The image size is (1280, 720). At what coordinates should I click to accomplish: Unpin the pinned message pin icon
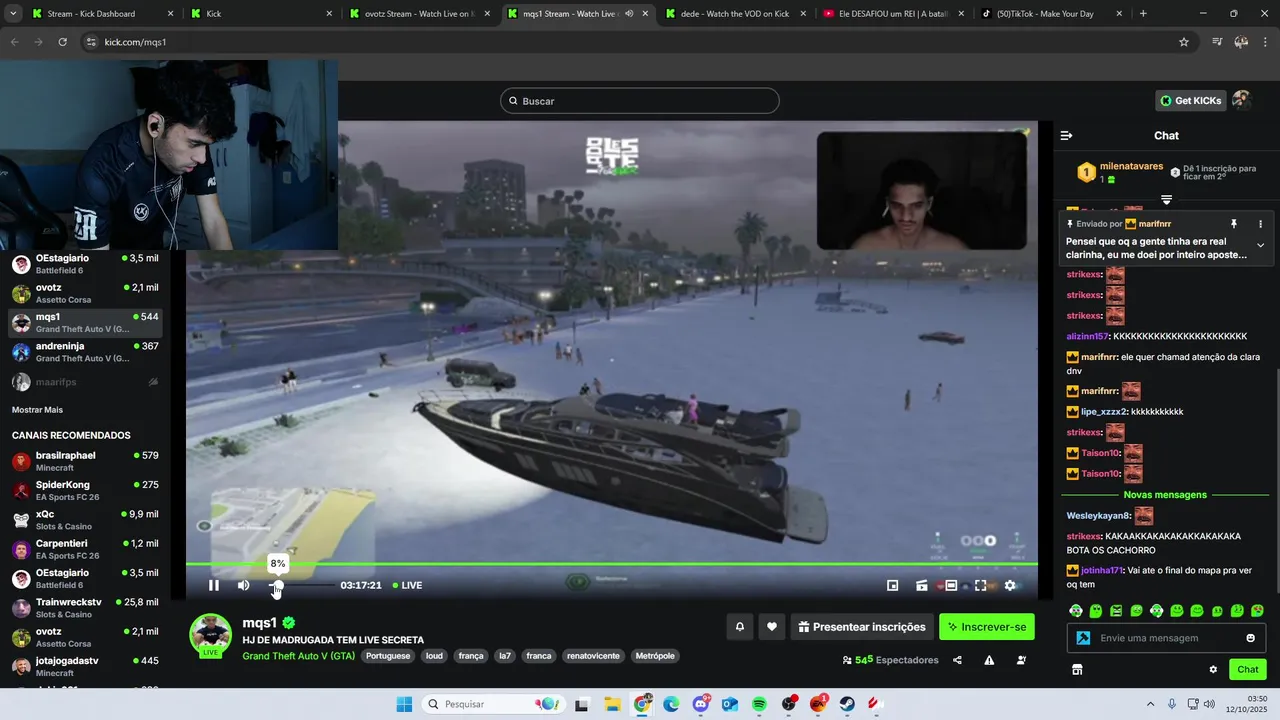(1234, 224)
